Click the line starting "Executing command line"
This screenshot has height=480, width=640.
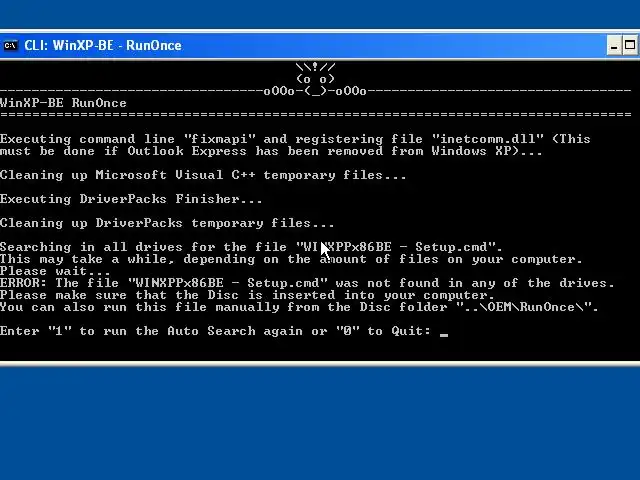click(x=295, y=139)
